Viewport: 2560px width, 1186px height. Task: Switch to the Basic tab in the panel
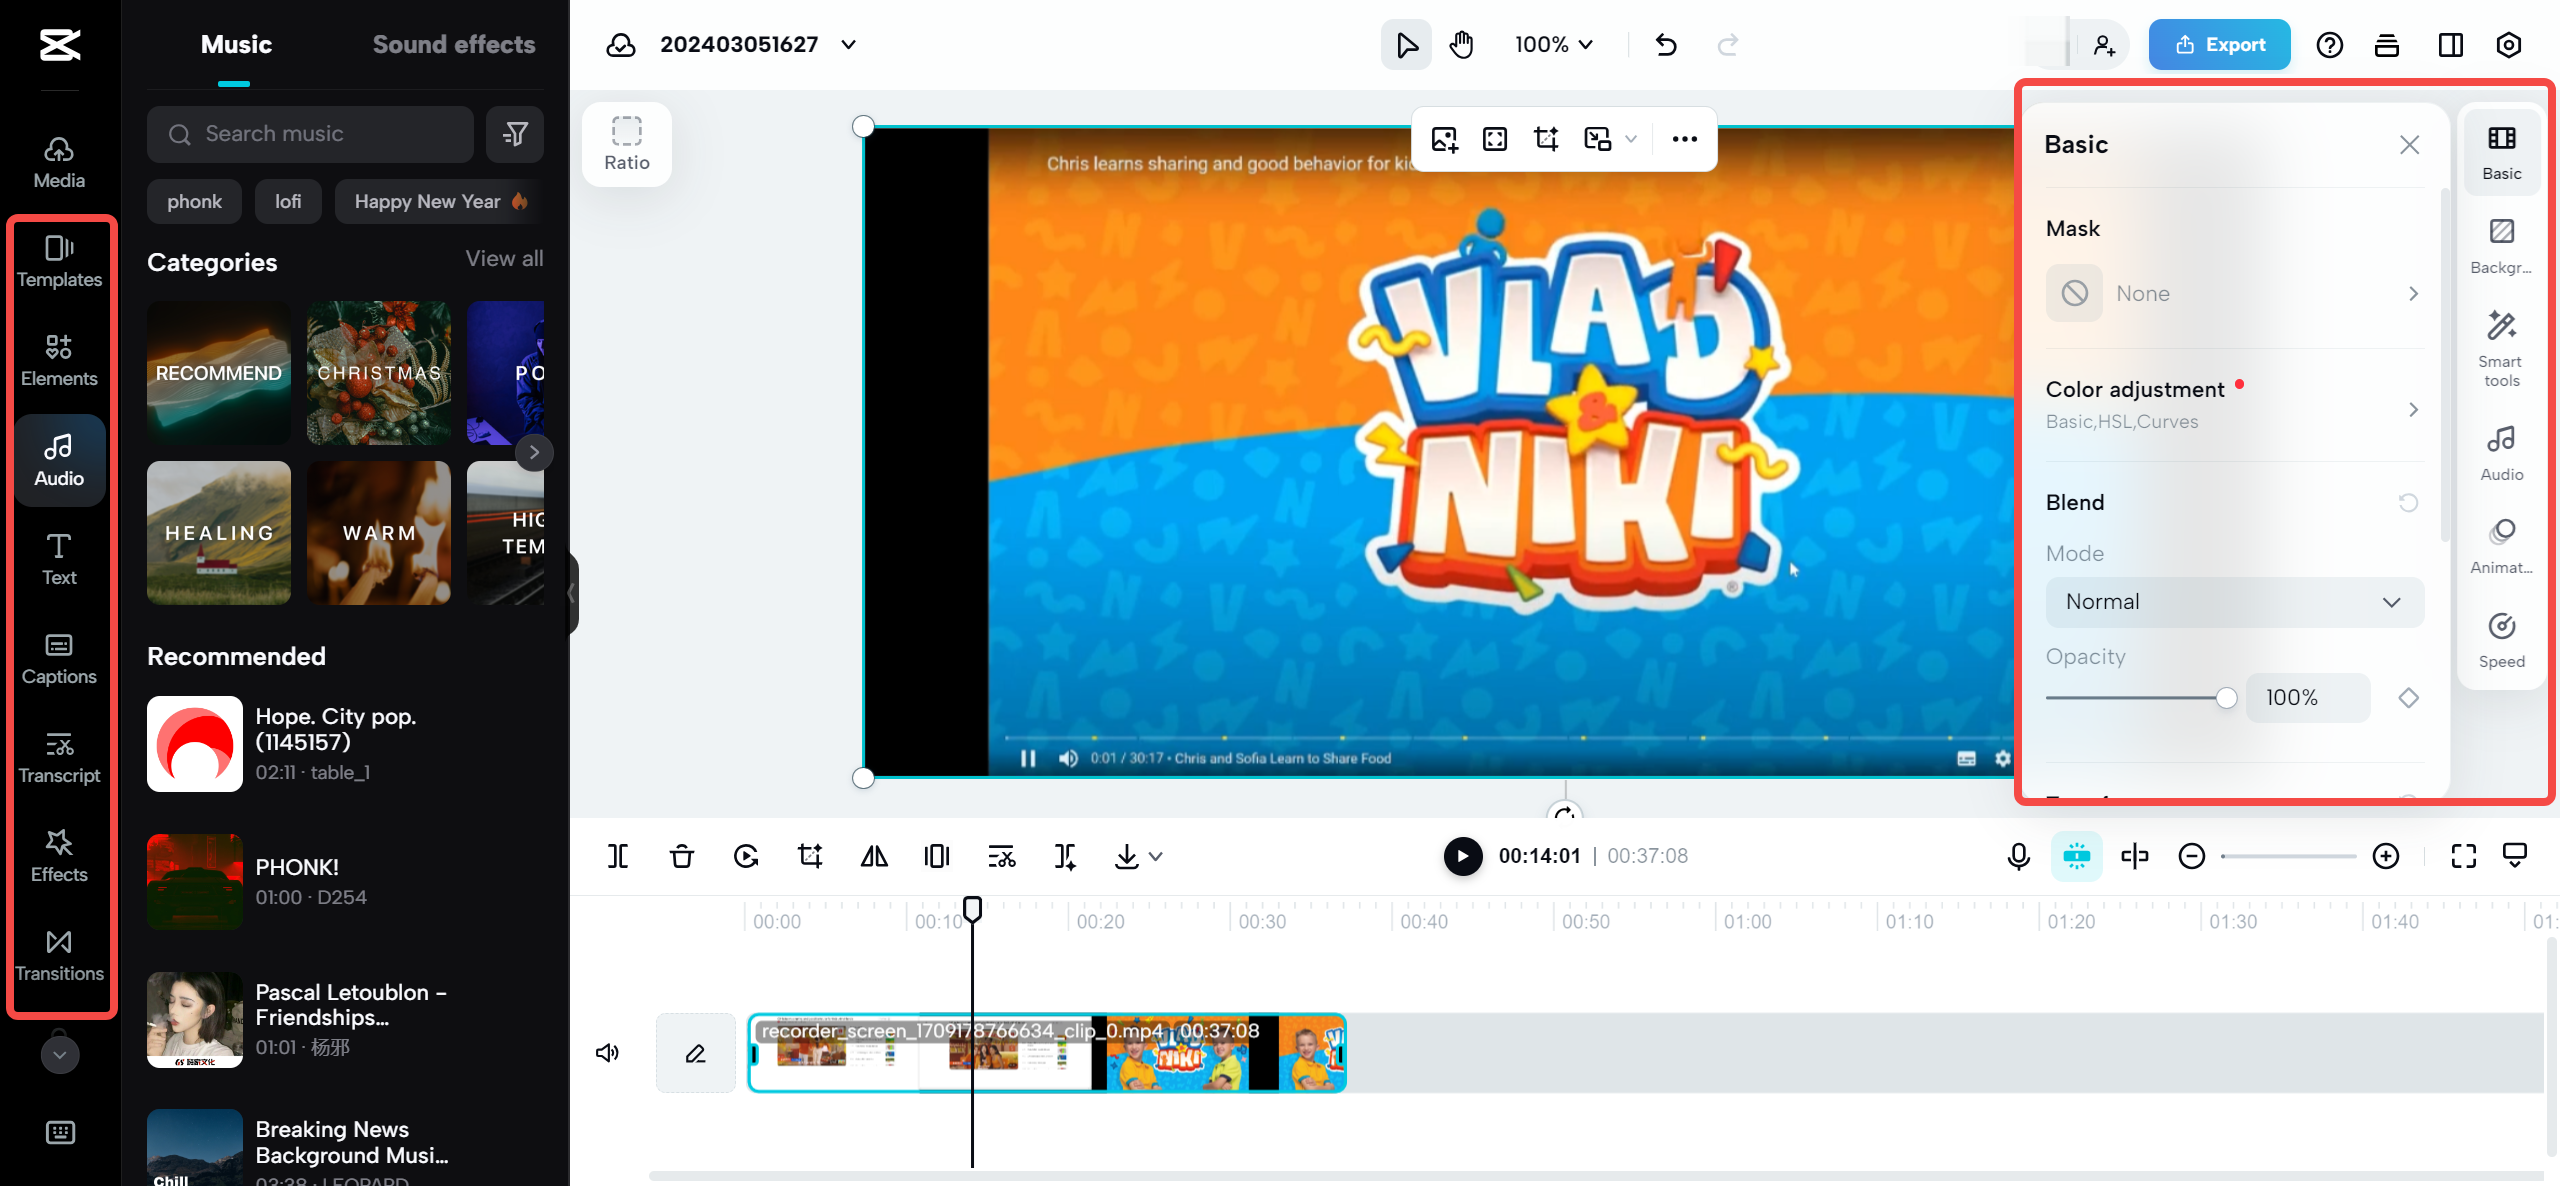2501,150
